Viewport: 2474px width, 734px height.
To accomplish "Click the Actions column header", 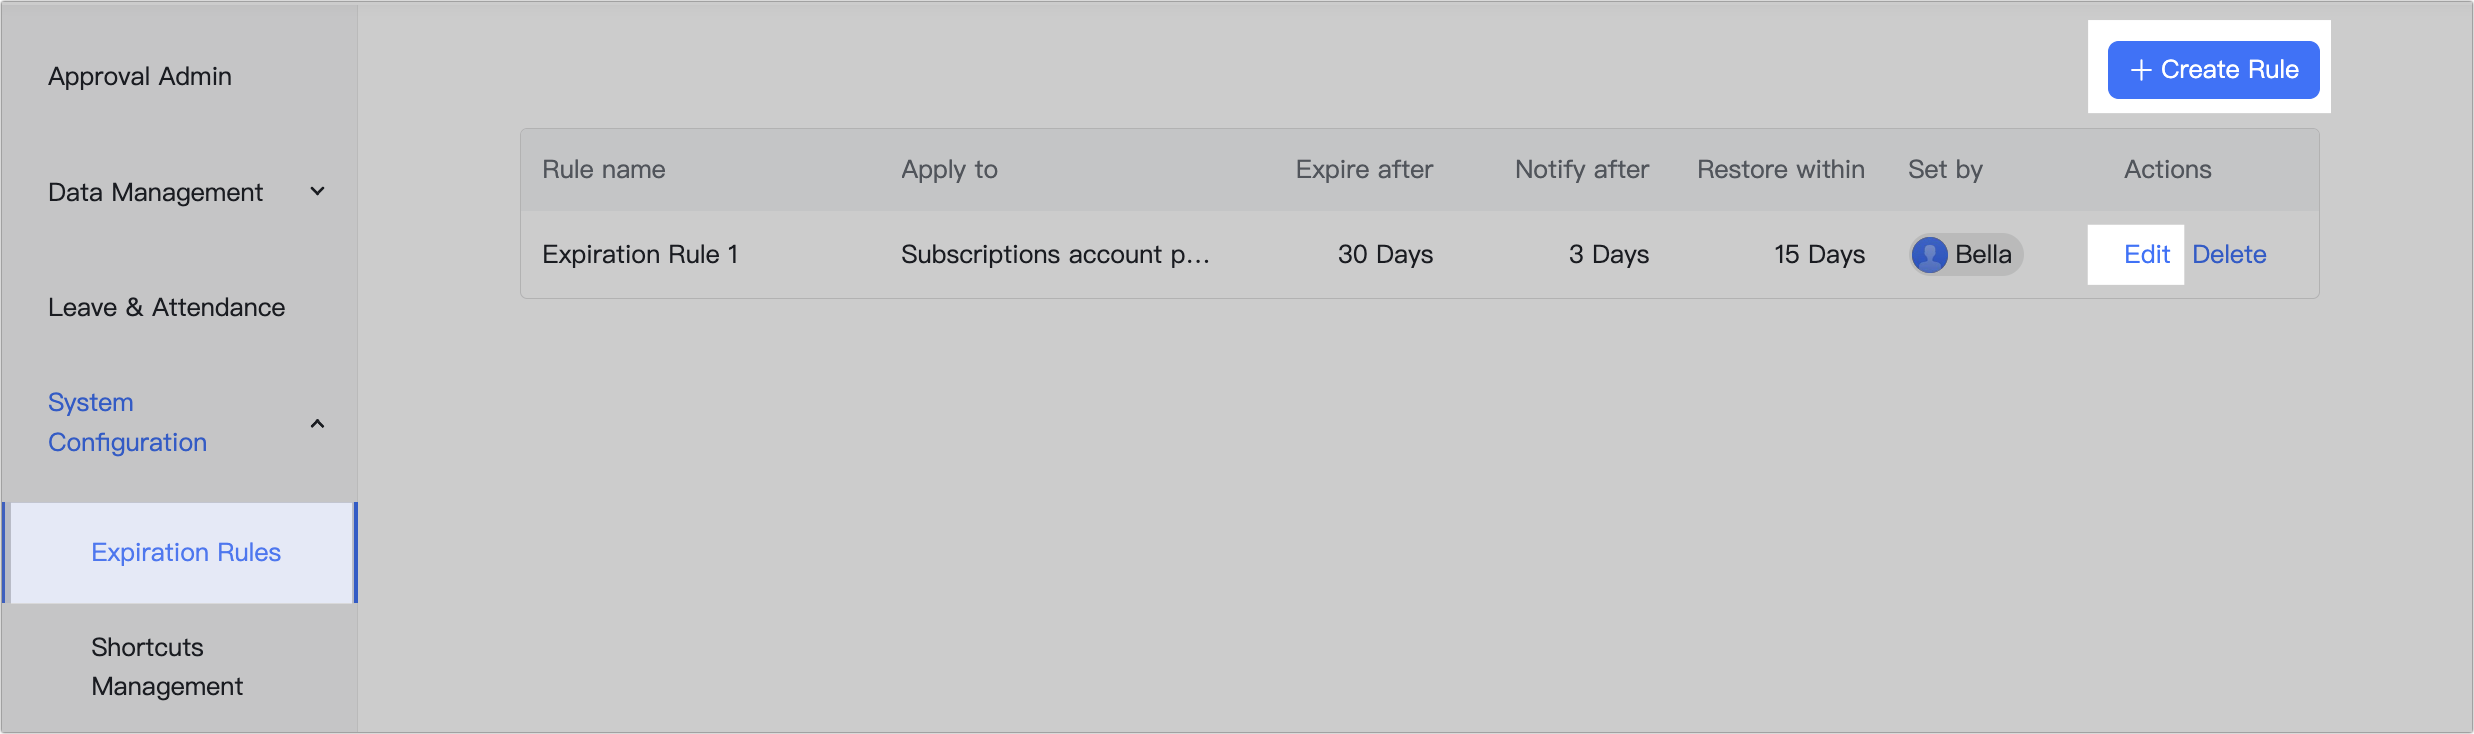I will (x=2166, y=169).
